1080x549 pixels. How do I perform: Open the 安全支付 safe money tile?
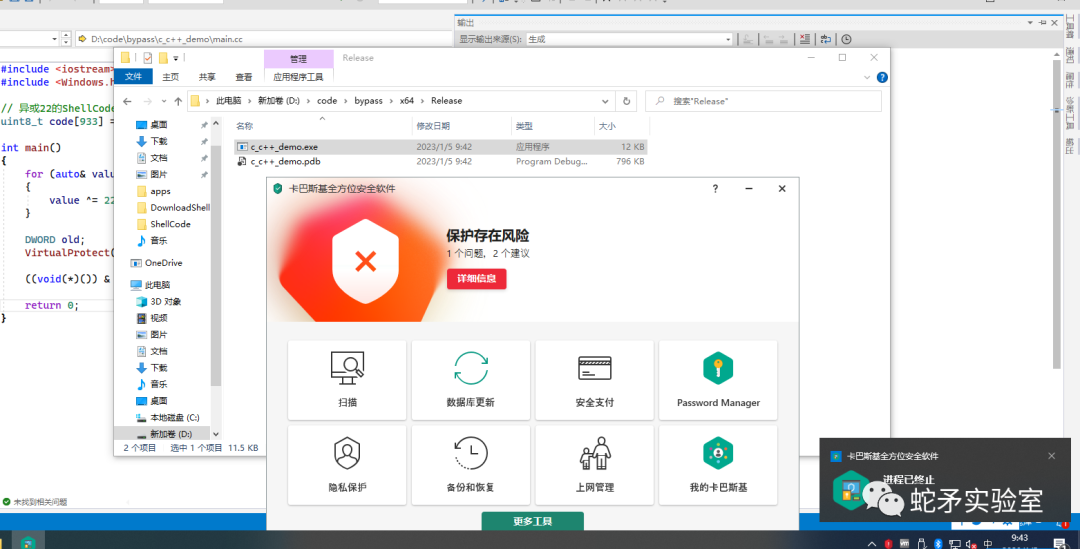(x=594, y=380)
